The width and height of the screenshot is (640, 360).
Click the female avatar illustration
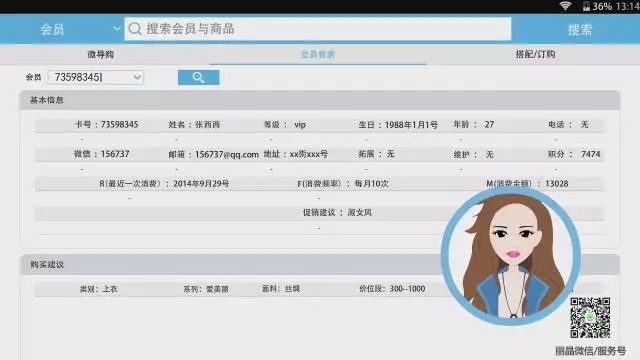point(511,256)
